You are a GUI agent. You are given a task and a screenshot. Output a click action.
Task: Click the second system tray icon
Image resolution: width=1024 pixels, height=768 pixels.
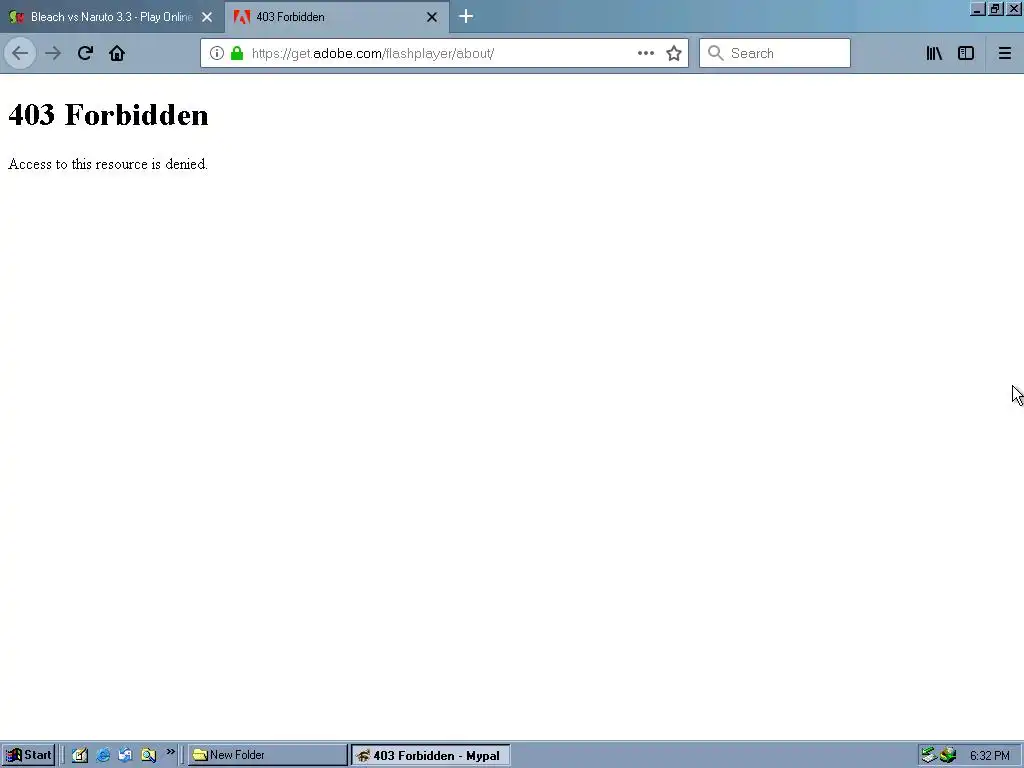948,755
